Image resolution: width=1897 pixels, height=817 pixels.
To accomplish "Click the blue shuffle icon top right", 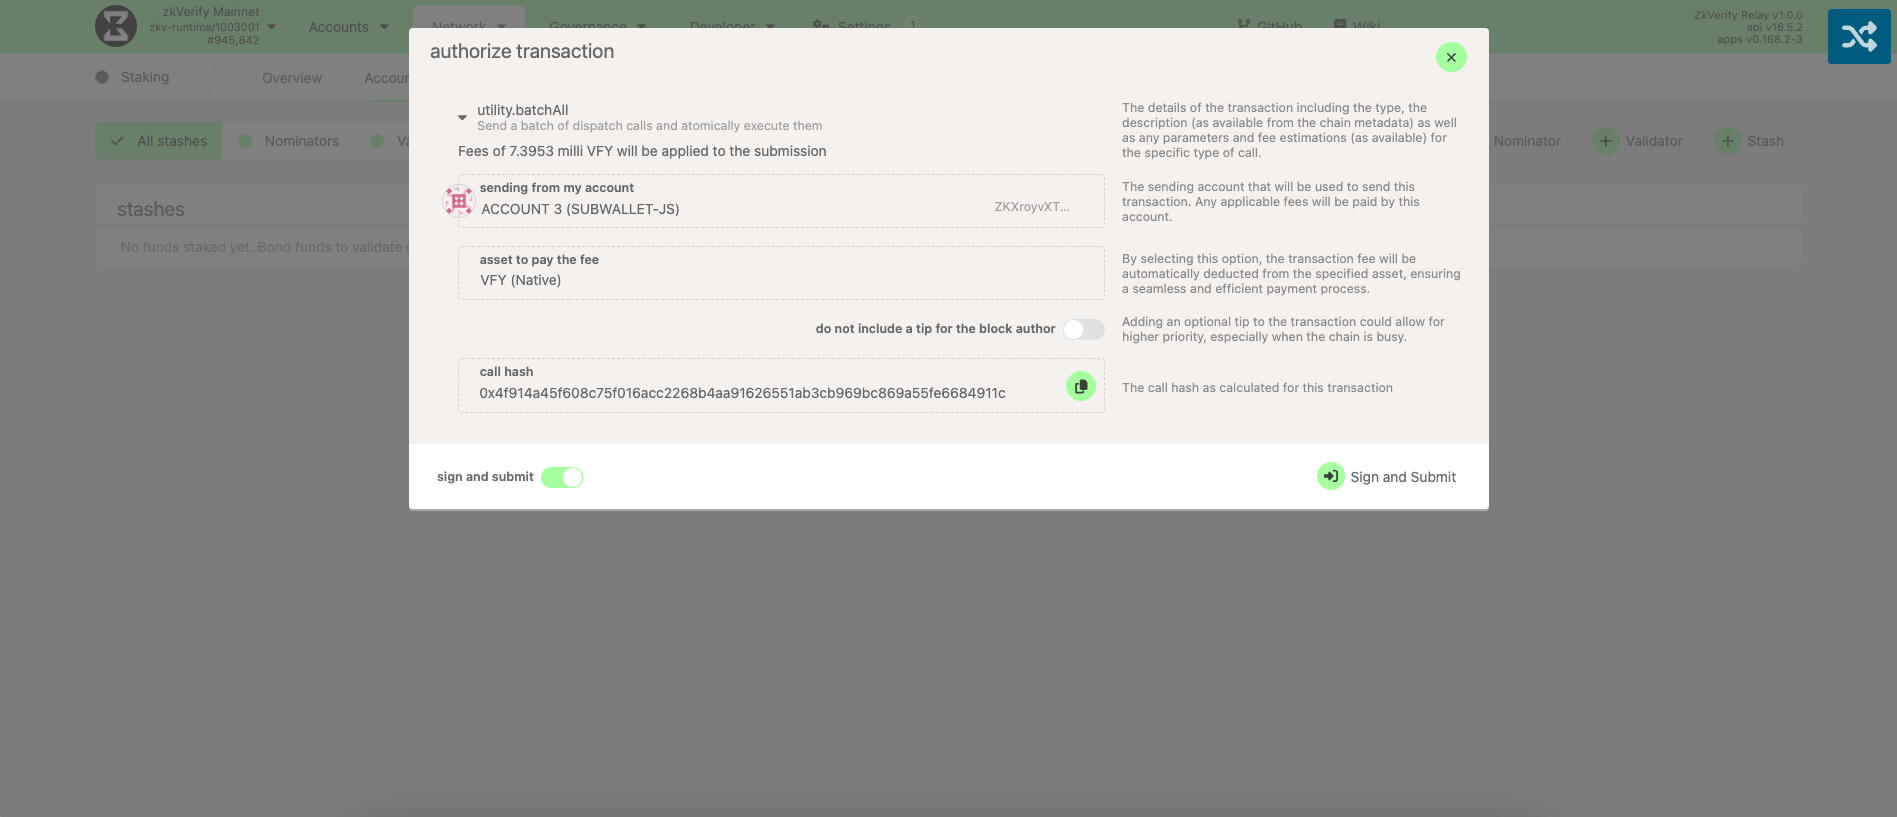I will coord(1858,37).
